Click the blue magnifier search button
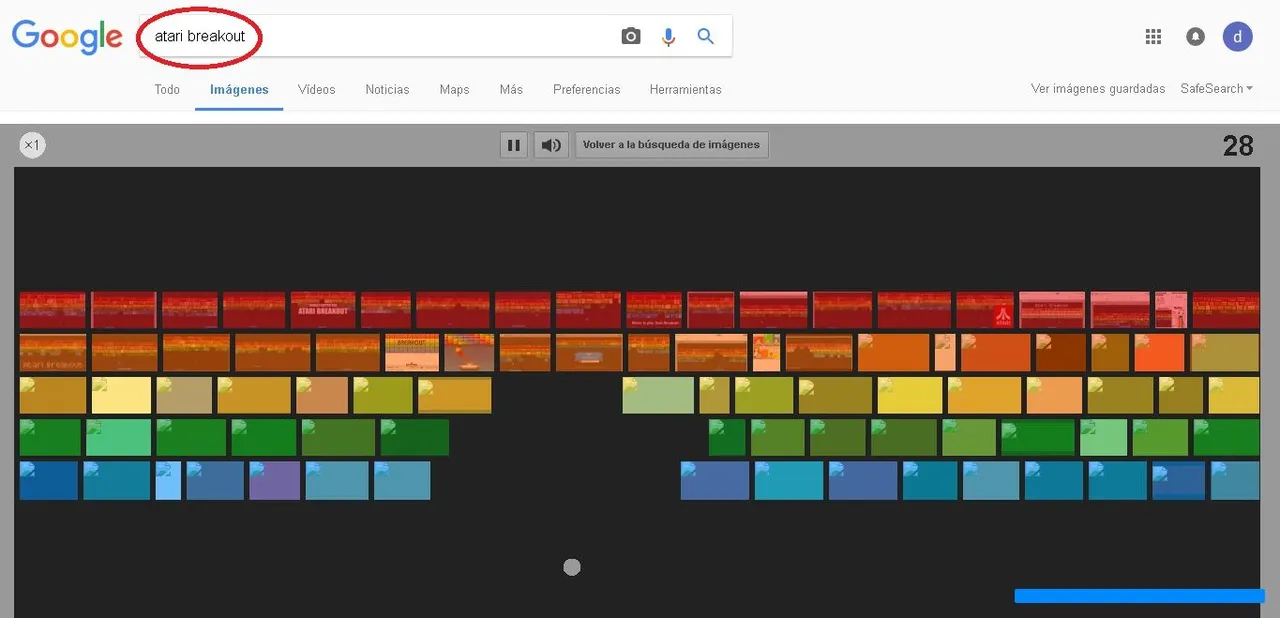The height and width of the screenshot is (618, 1280). (x=706, y=37)
